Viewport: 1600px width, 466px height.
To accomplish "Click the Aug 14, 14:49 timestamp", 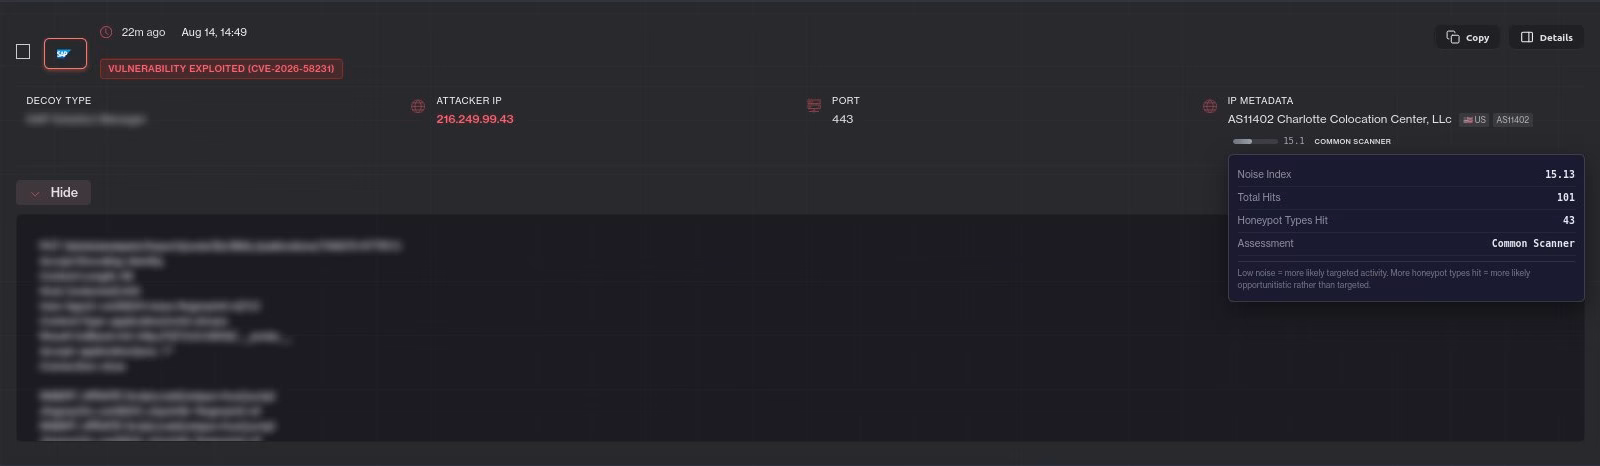I will pyautogui.click(x=214, y=32).
